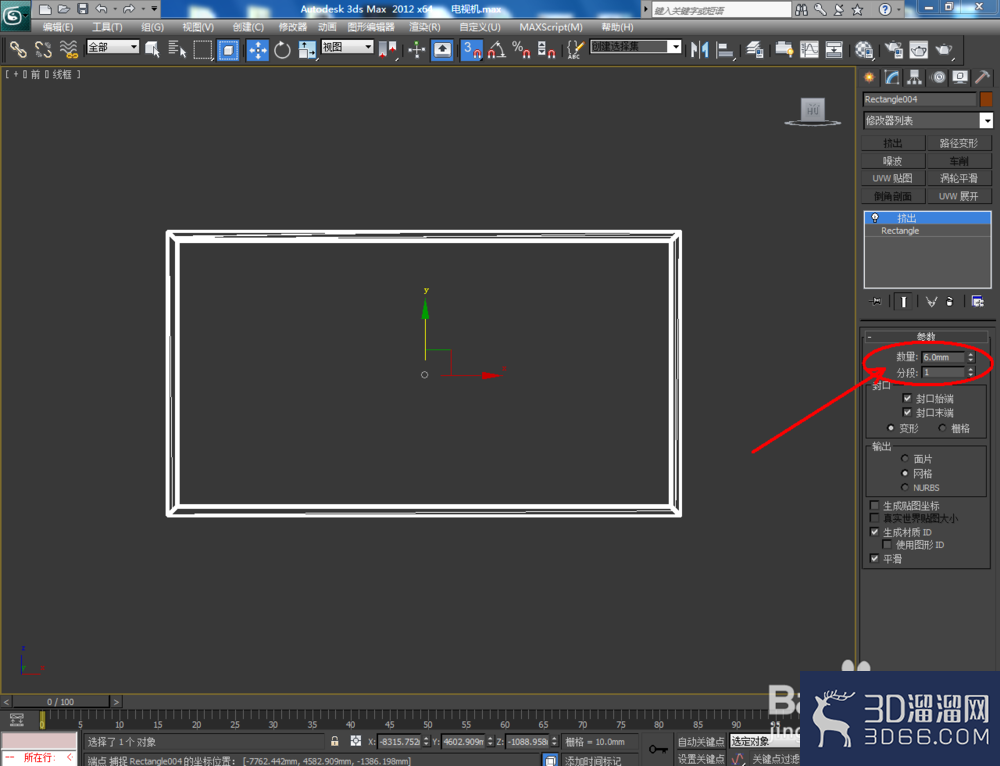Click 路径变形 modifier button
Screen dimensions: 1000x766
click(x=959, y=143)
